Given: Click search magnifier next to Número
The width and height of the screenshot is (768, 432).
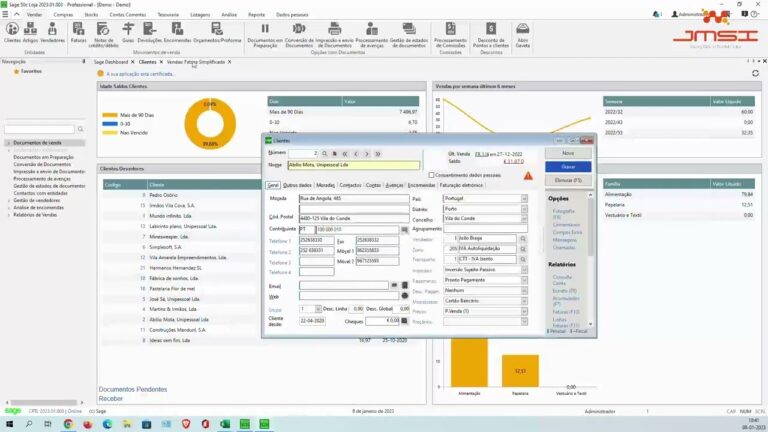Looking at the screenshot, I should coord(324,154).
